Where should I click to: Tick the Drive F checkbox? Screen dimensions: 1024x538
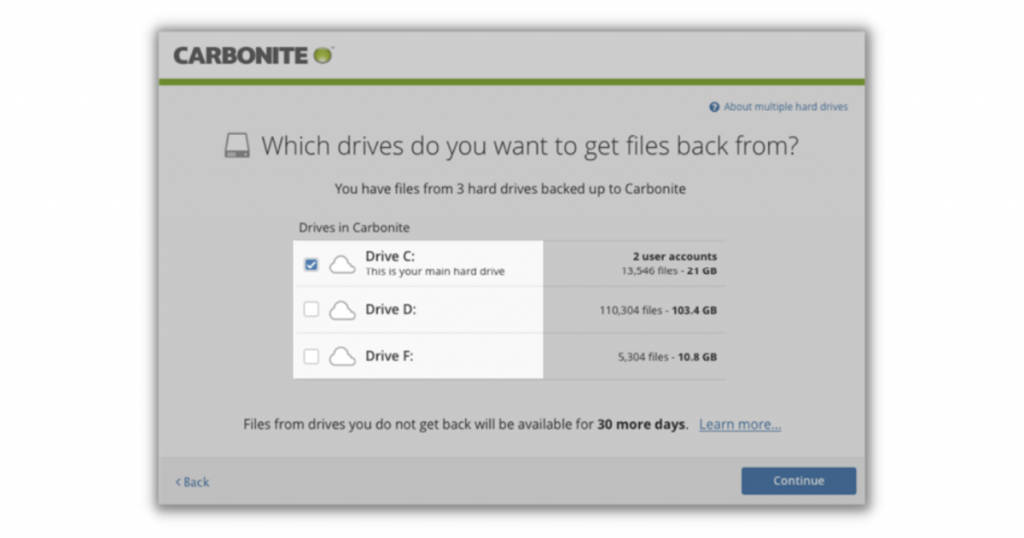point(311,356)
